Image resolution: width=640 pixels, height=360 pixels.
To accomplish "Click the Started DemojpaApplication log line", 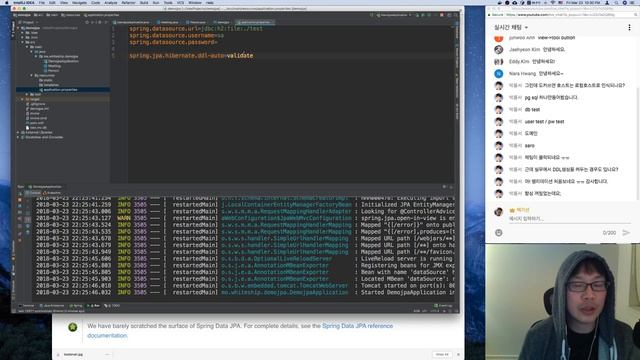I will tap(245, 292).
